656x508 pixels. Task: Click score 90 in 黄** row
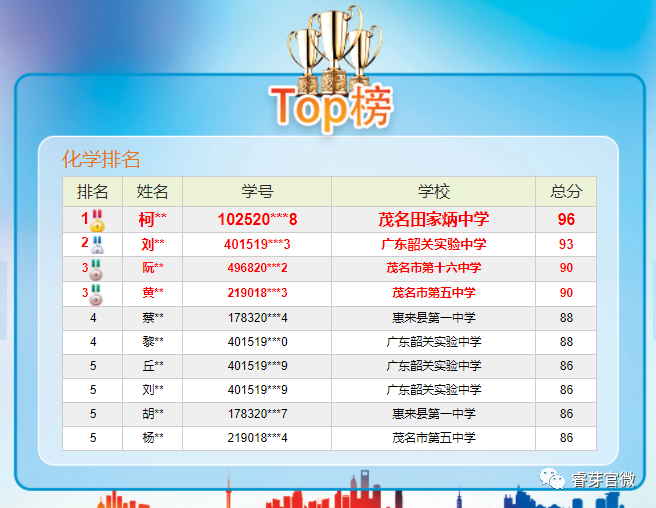[x=566, y=292]
